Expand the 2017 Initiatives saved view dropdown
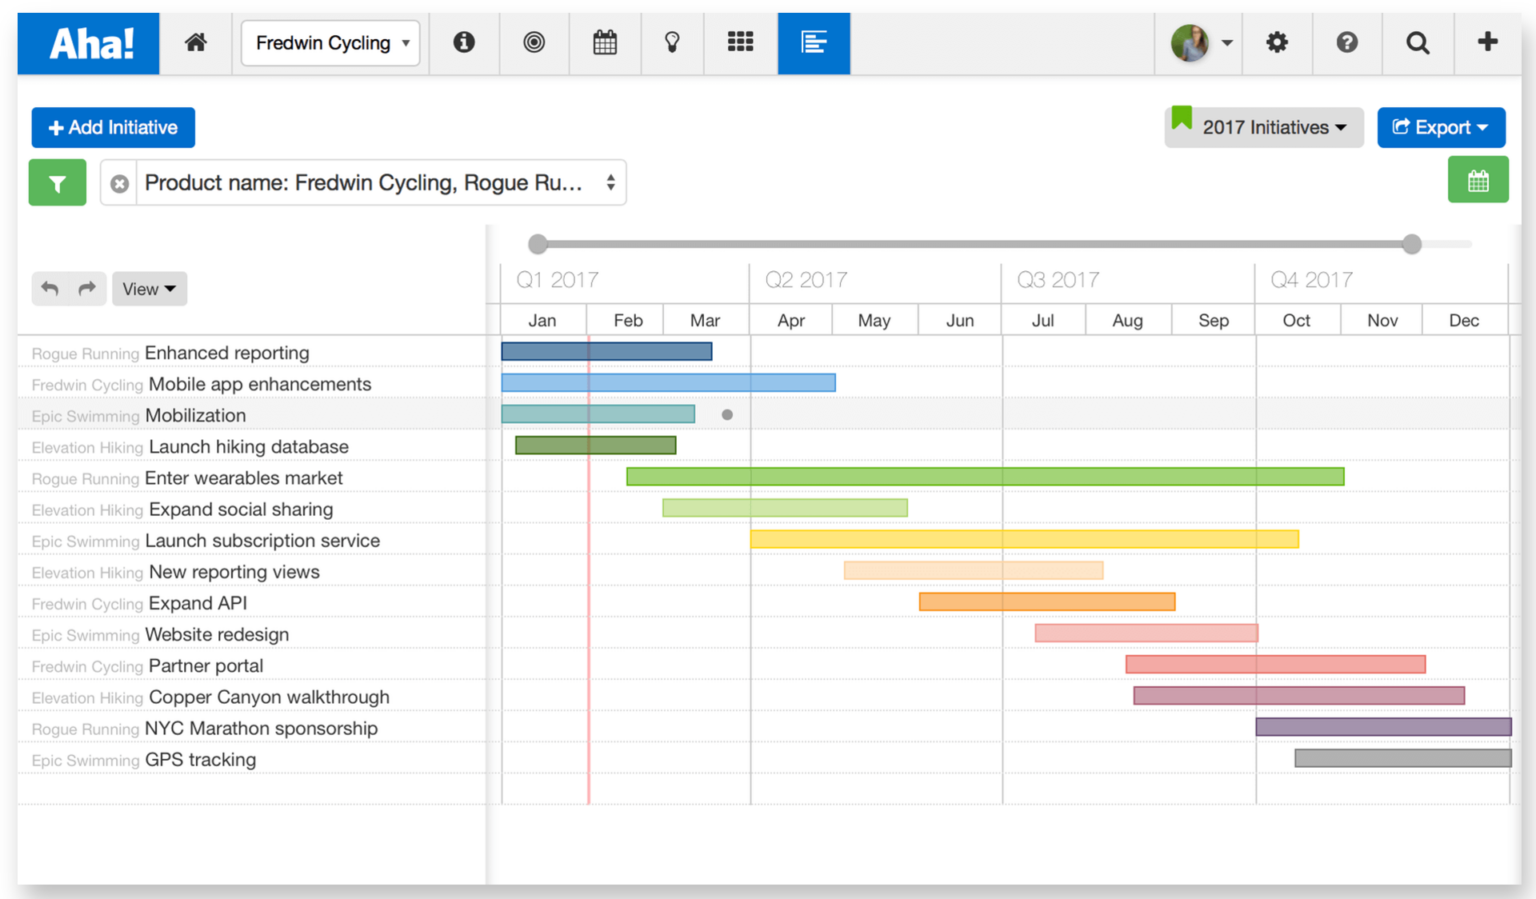 pyautogui.click(x=1263, y=127)
